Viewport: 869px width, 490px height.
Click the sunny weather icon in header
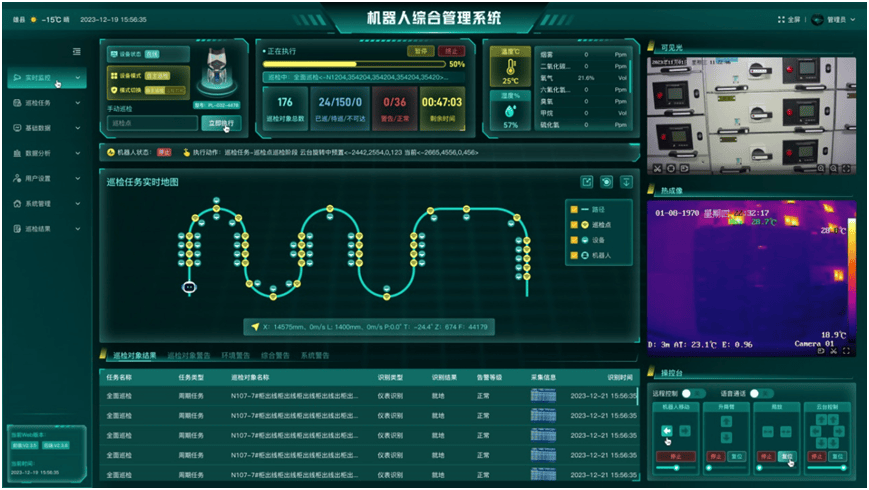[33, 19]
